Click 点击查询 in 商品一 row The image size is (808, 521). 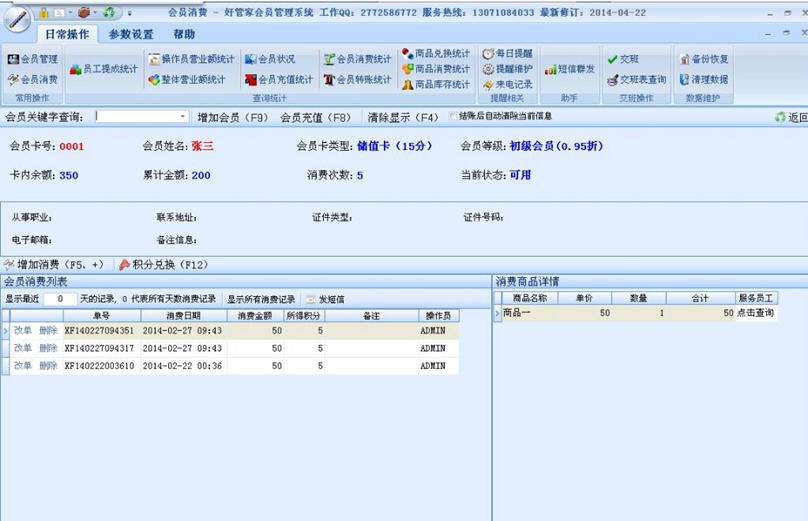755,313
